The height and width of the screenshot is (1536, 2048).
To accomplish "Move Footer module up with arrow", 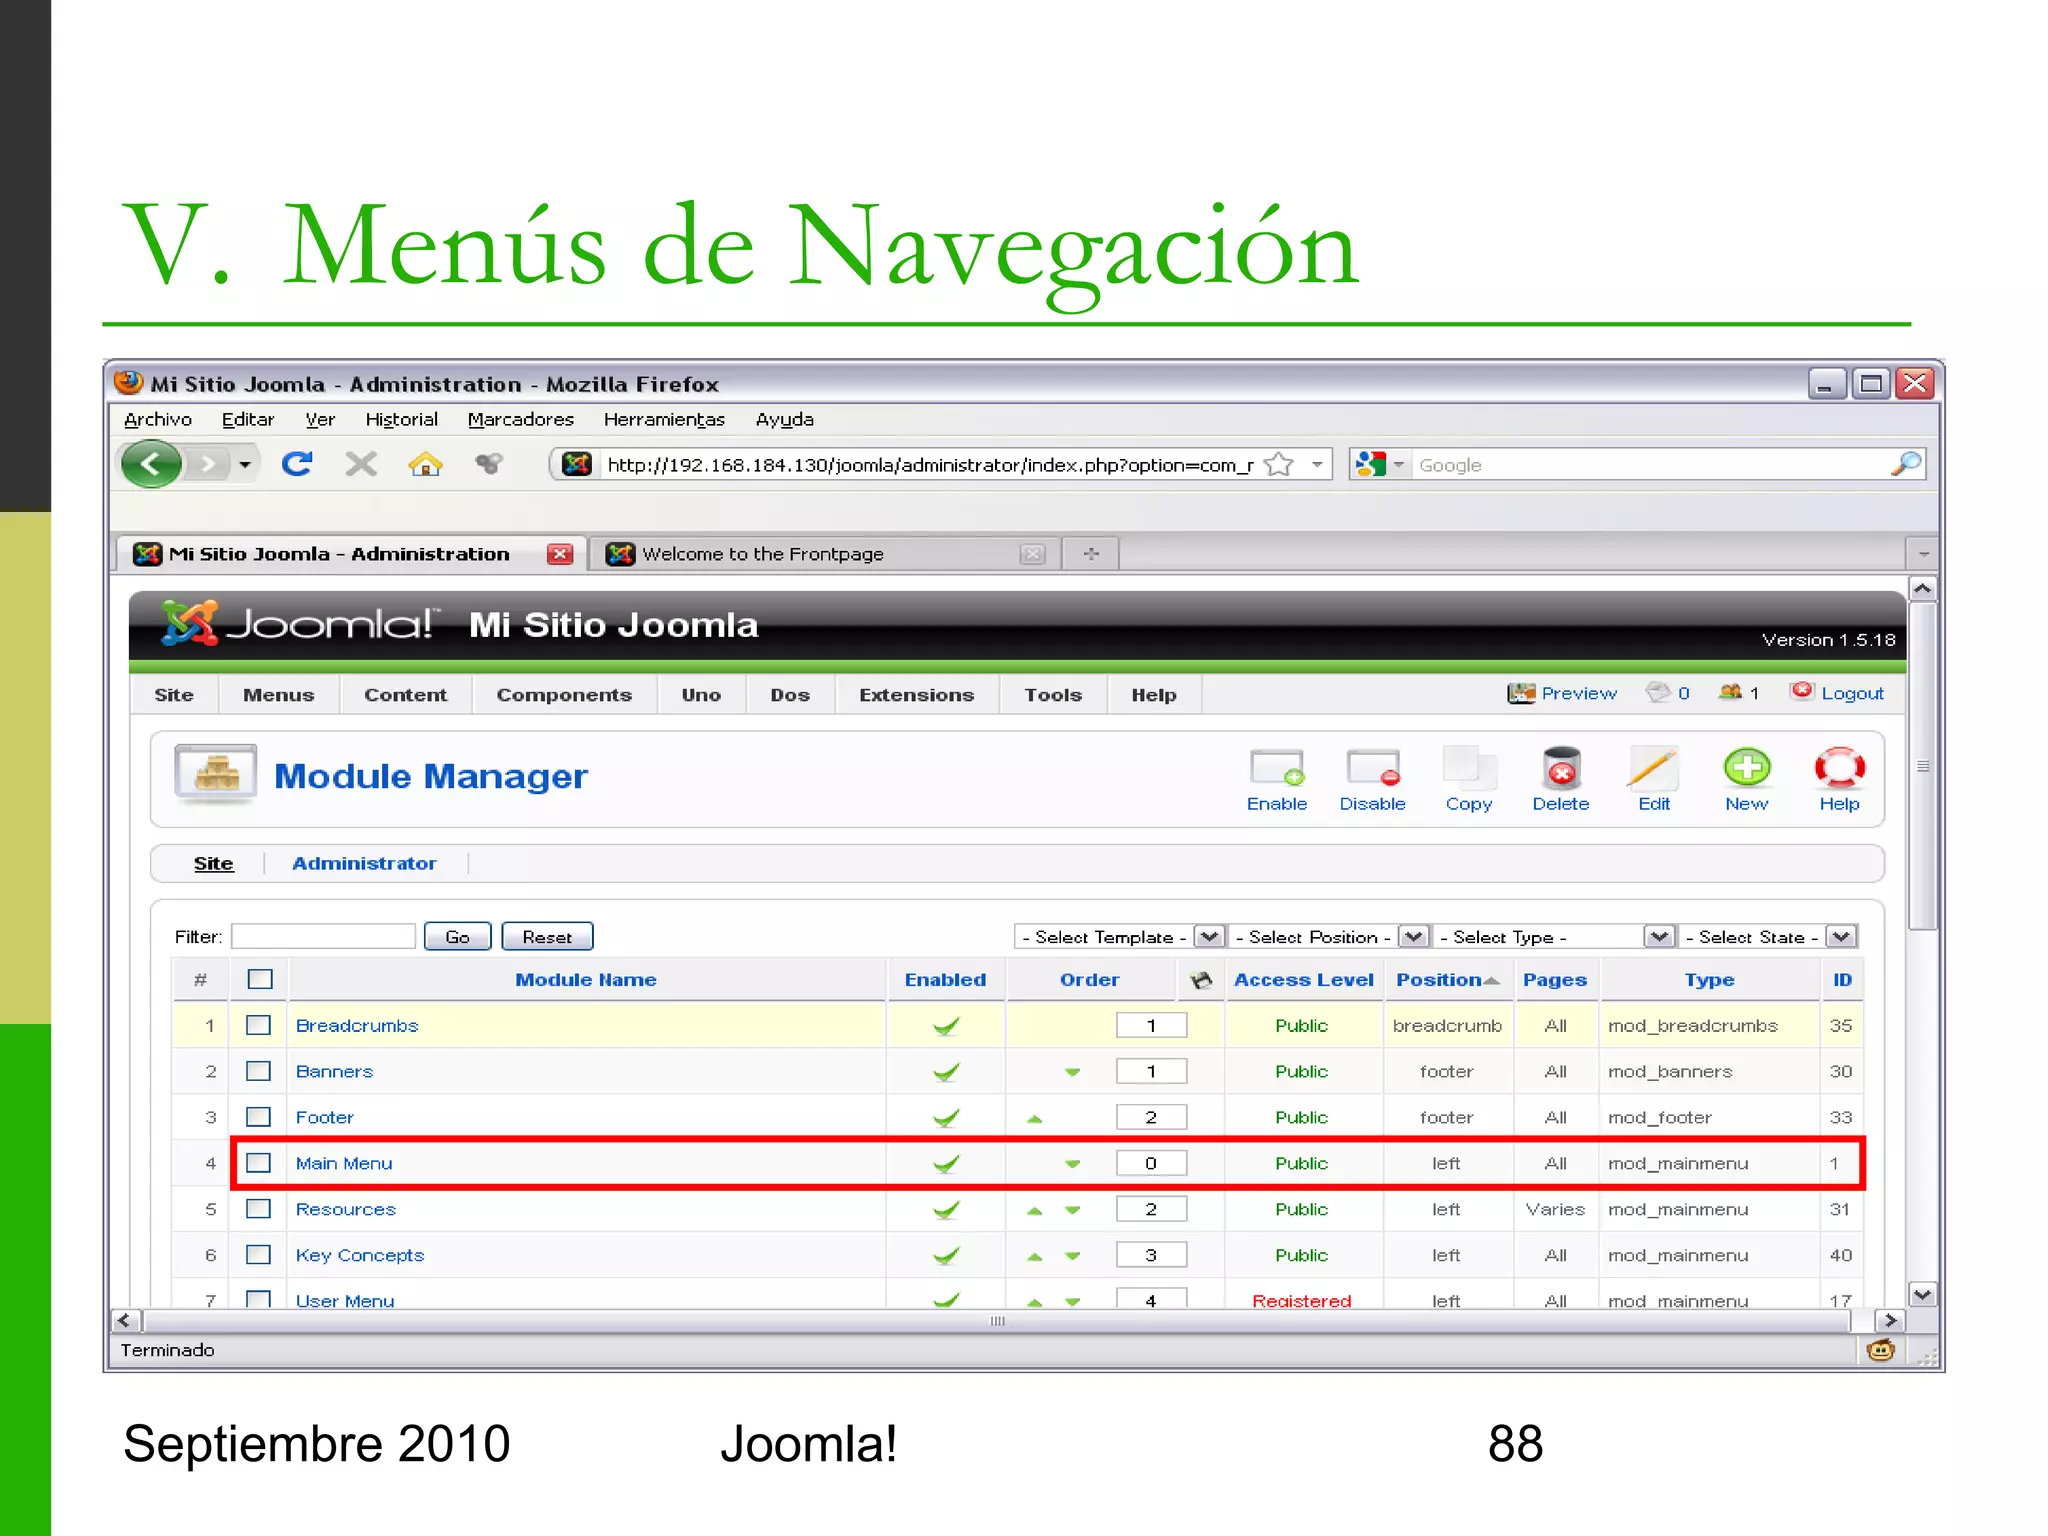I will pos(1035,1119).
